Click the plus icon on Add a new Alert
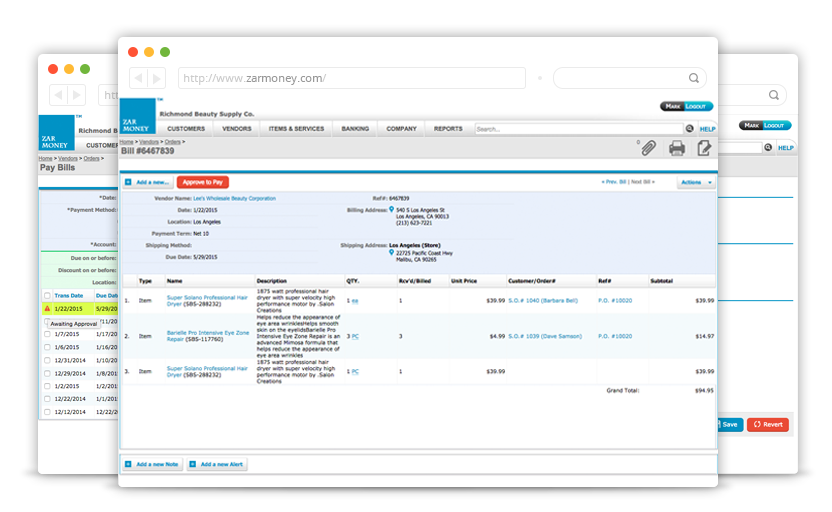832x512 pixels. click(x=193, y=464)
